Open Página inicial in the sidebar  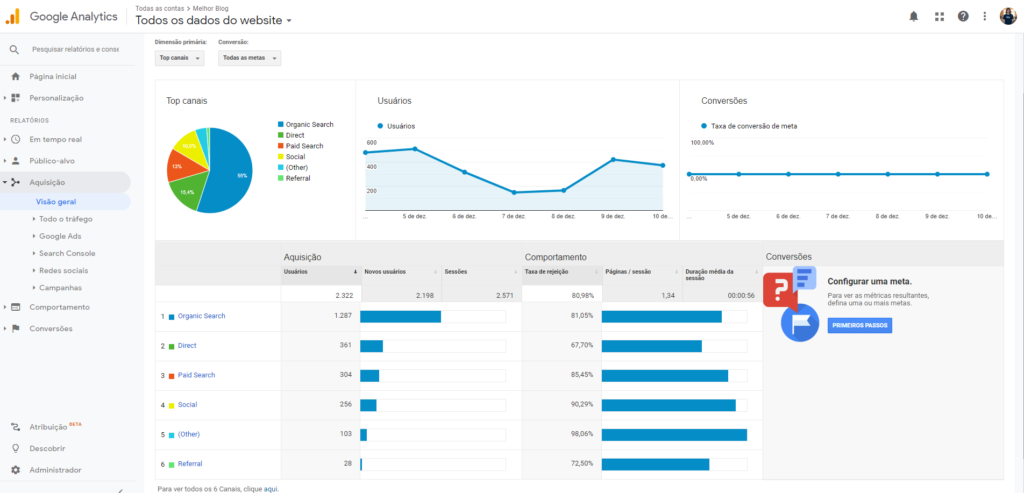click(x=53, y=76)
